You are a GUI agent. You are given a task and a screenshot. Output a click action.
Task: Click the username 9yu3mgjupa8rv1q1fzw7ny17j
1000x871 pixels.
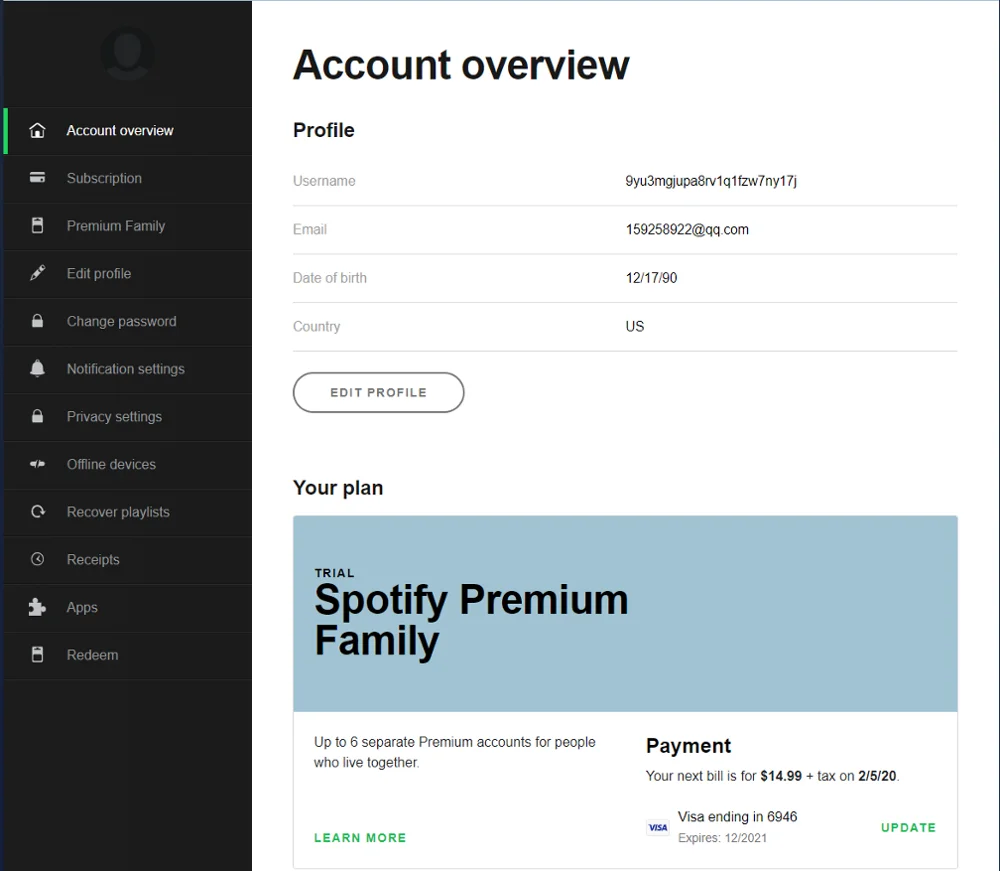(710, 181)
